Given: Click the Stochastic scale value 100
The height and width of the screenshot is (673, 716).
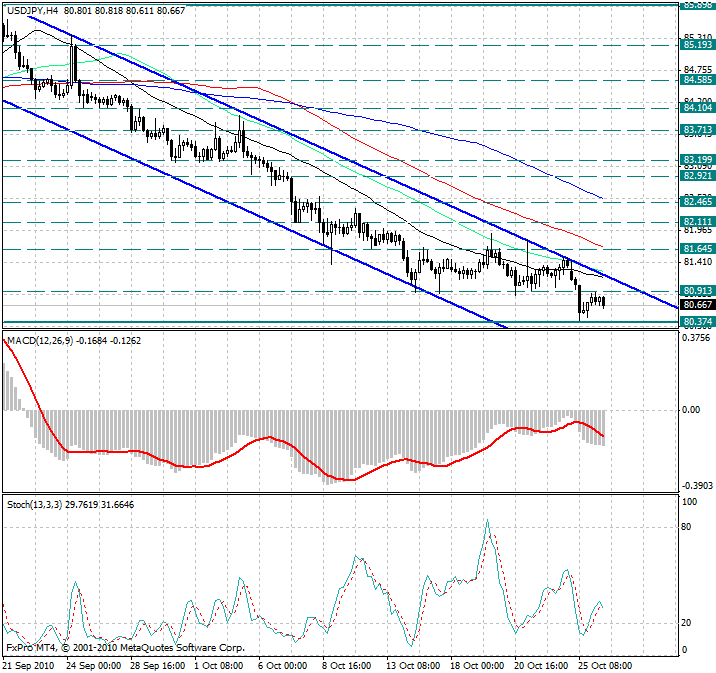Looking at the screenshot, I should pyautogui.click(x=690, y=502).
